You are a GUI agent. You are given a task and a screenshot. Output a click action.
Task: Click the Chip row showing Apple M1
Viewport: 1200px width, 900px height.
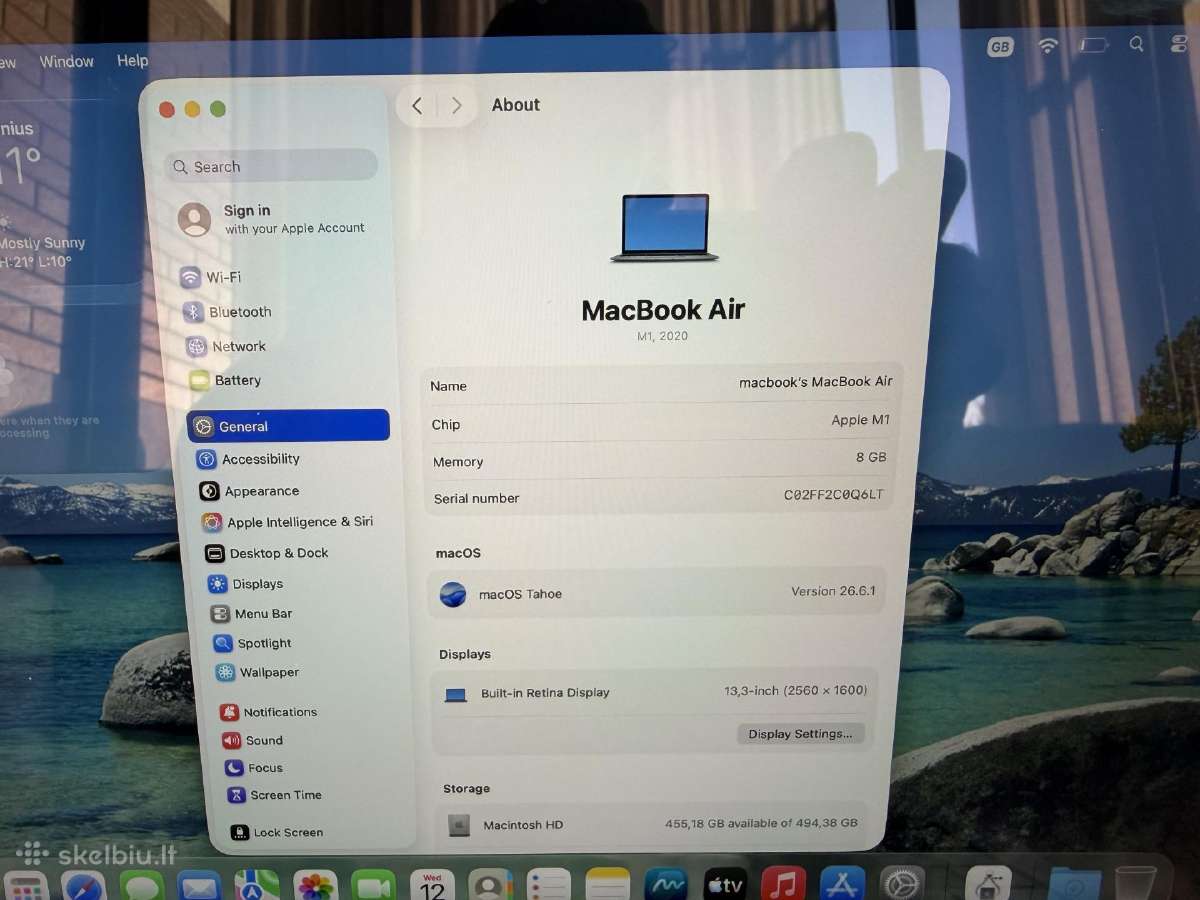[660, 423]
